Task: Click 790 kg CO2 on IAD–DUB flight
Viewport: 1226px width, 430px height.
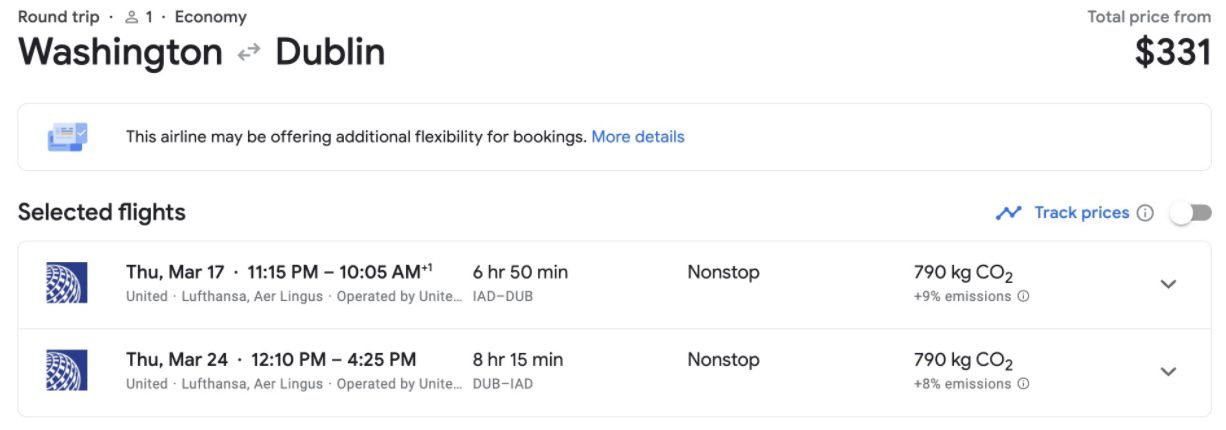Action: point(963,273)
